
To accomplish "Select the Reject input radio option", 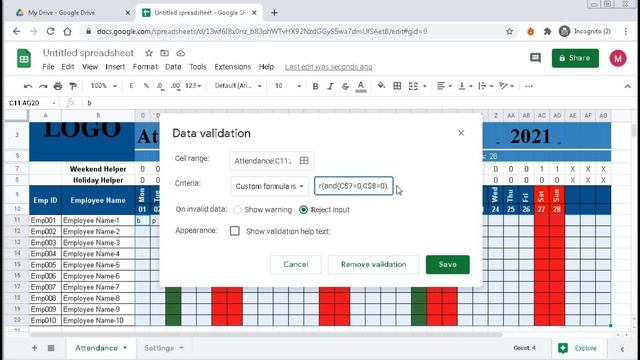I will coord(303,210).
